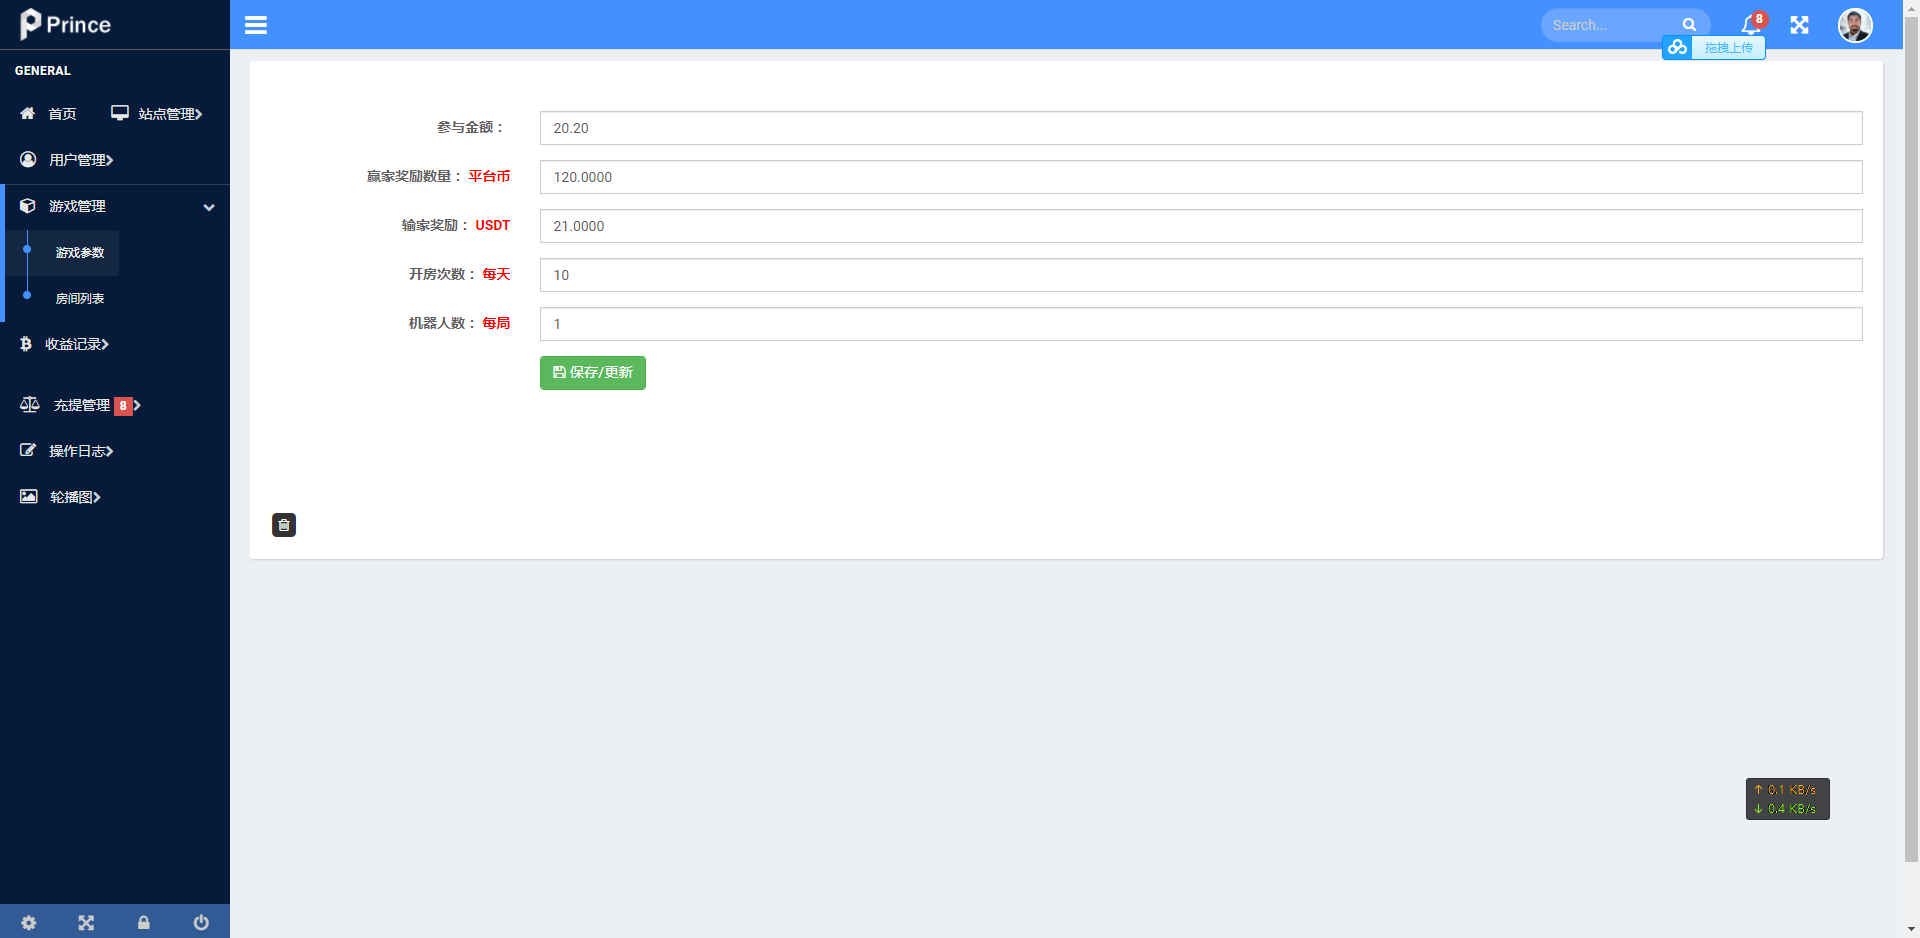The width and height of the screenshot is (1920, 938).
Task: Click the hamburger menu toggle icon
Action: [x=256, y=25]
